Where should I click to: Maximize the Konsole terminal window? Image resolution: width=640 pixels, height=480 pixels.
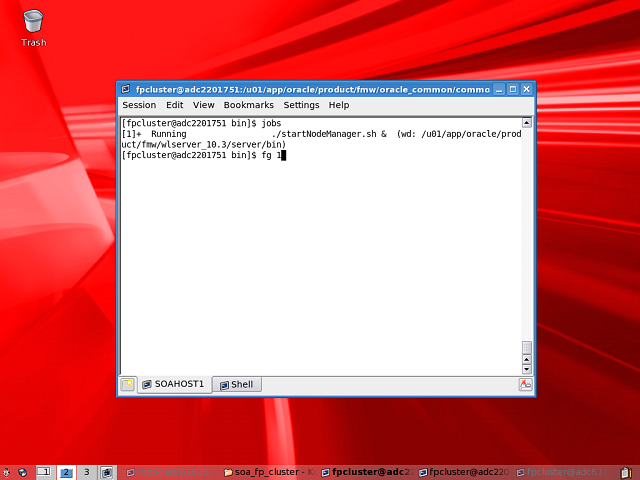(513, 89)
